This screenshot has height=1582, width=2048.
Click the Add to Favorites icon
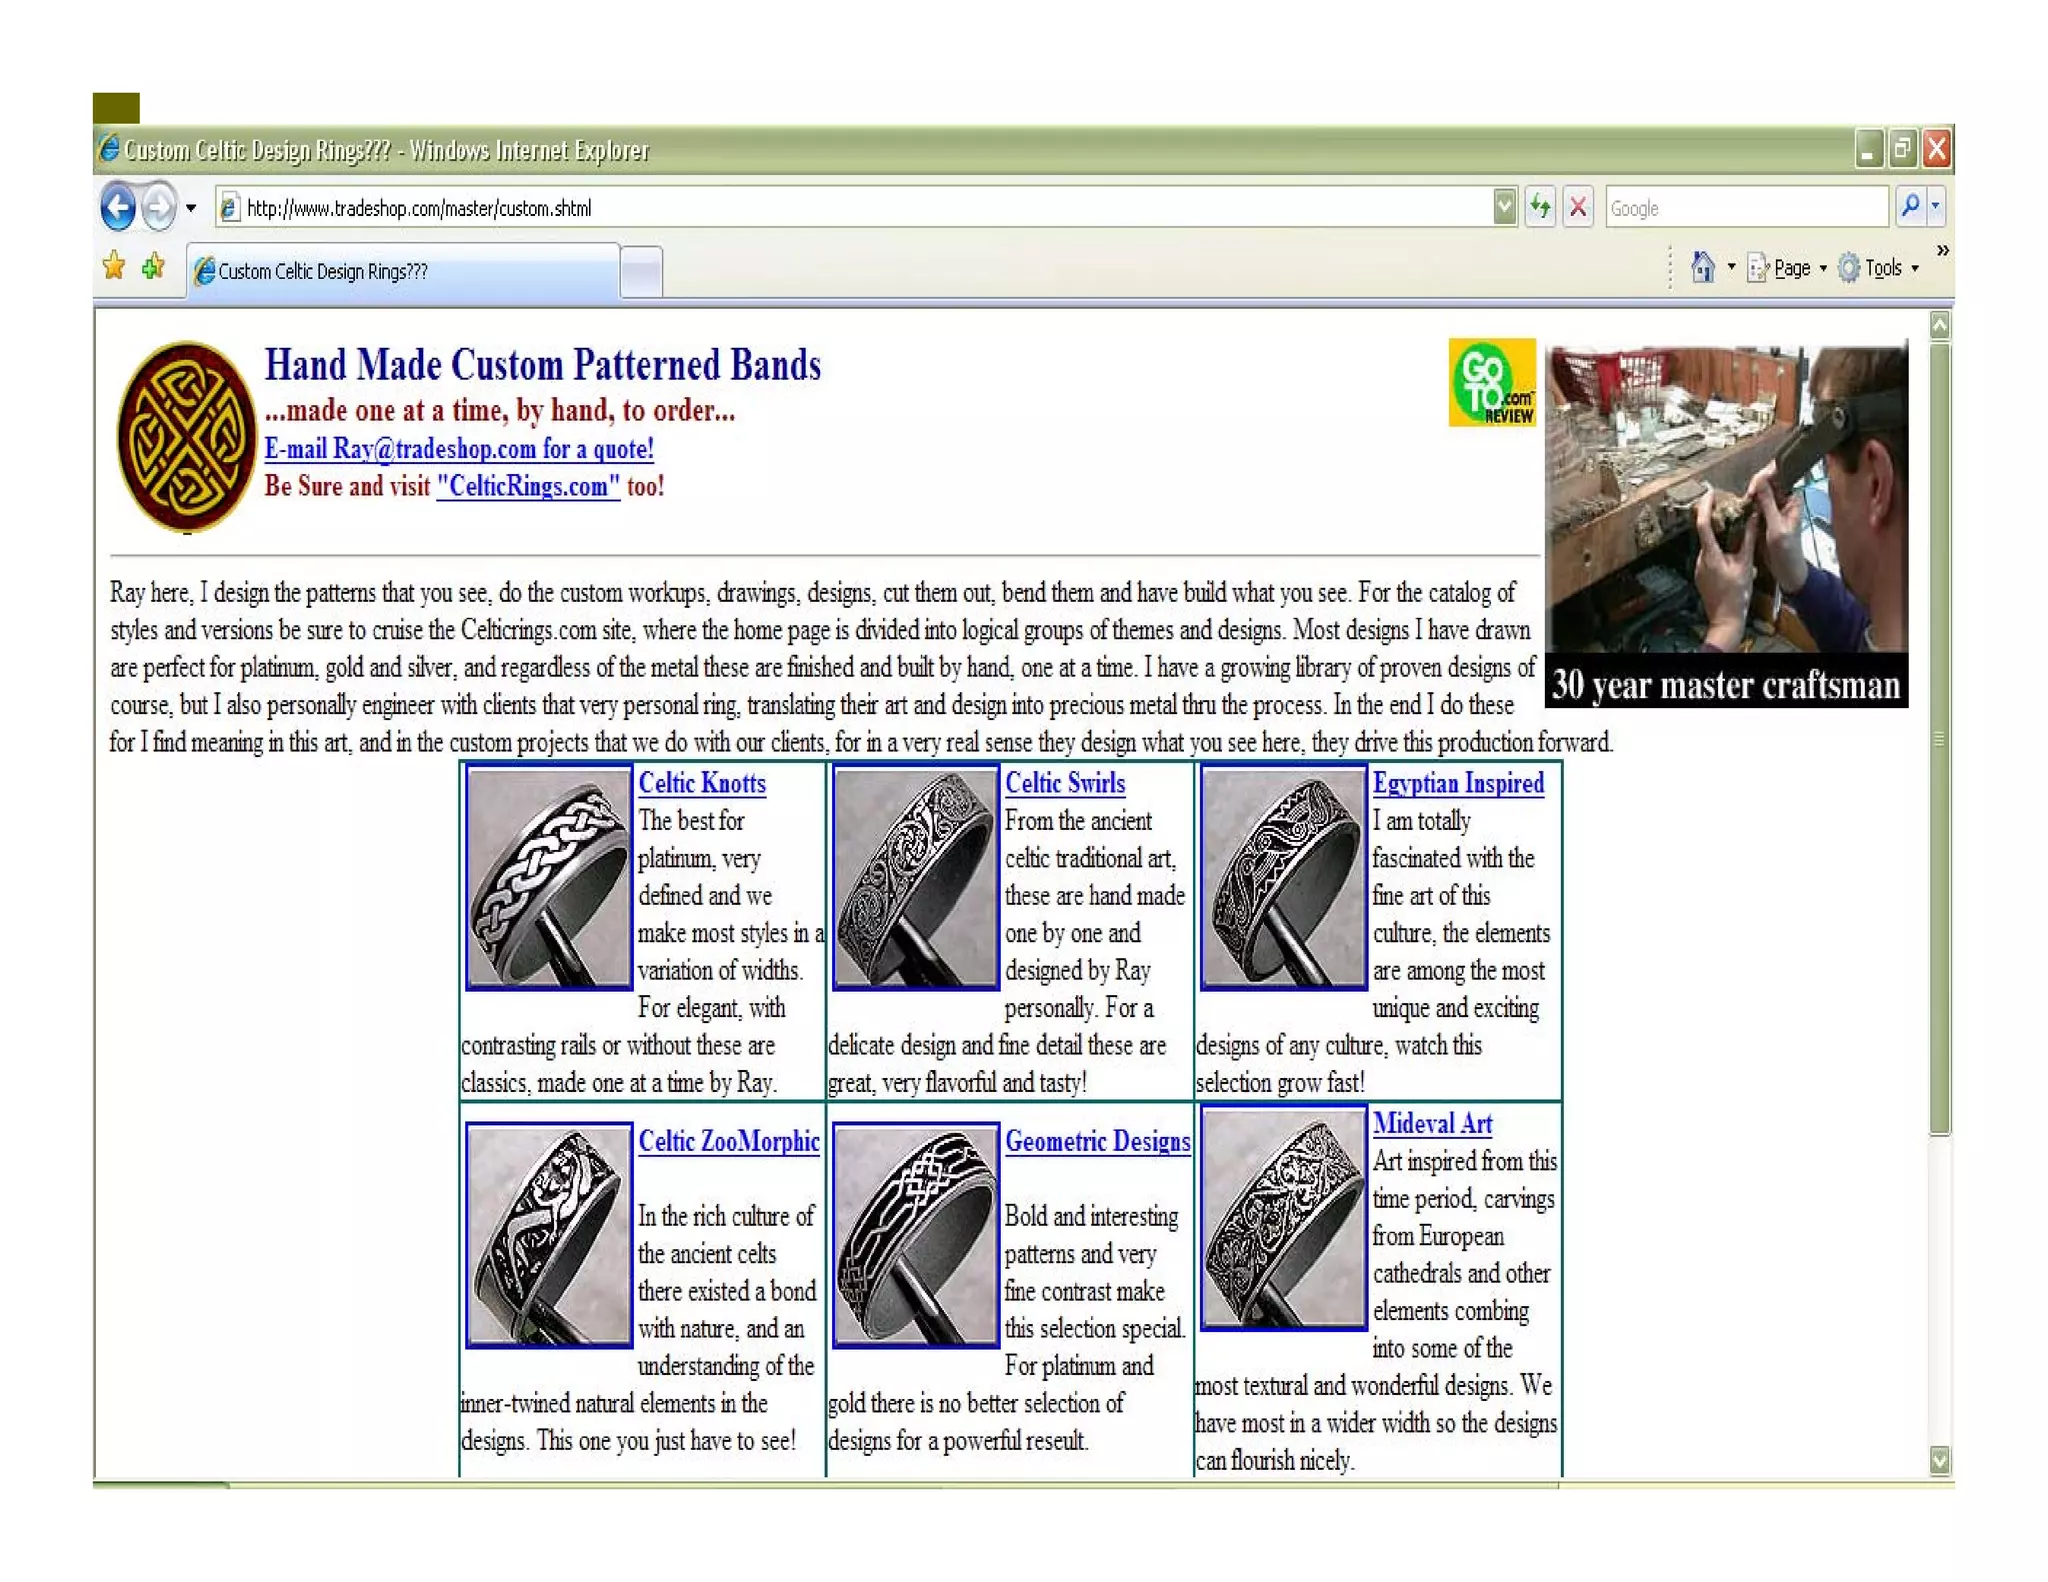[x=153, y=267]
